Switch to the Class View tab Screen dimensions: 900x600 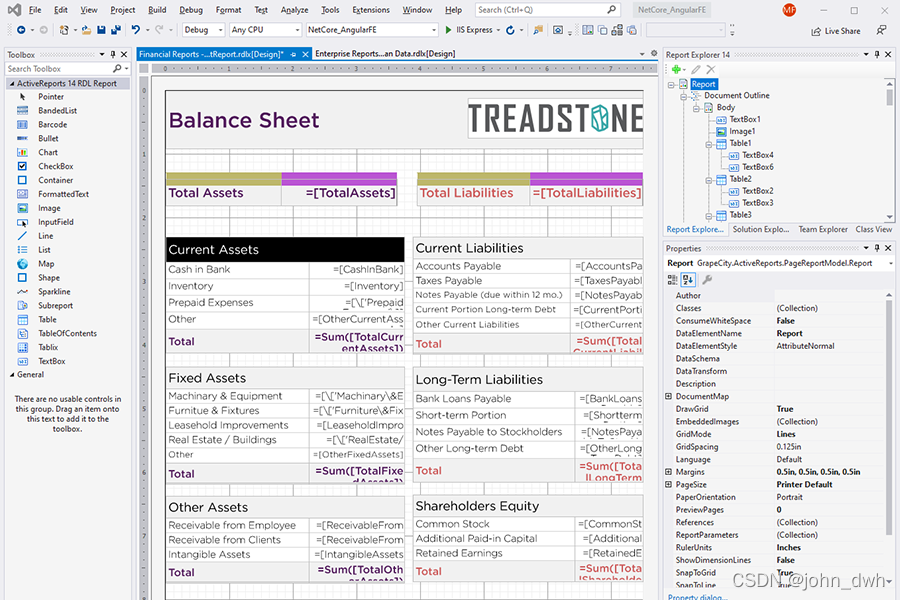pos(874,229)
